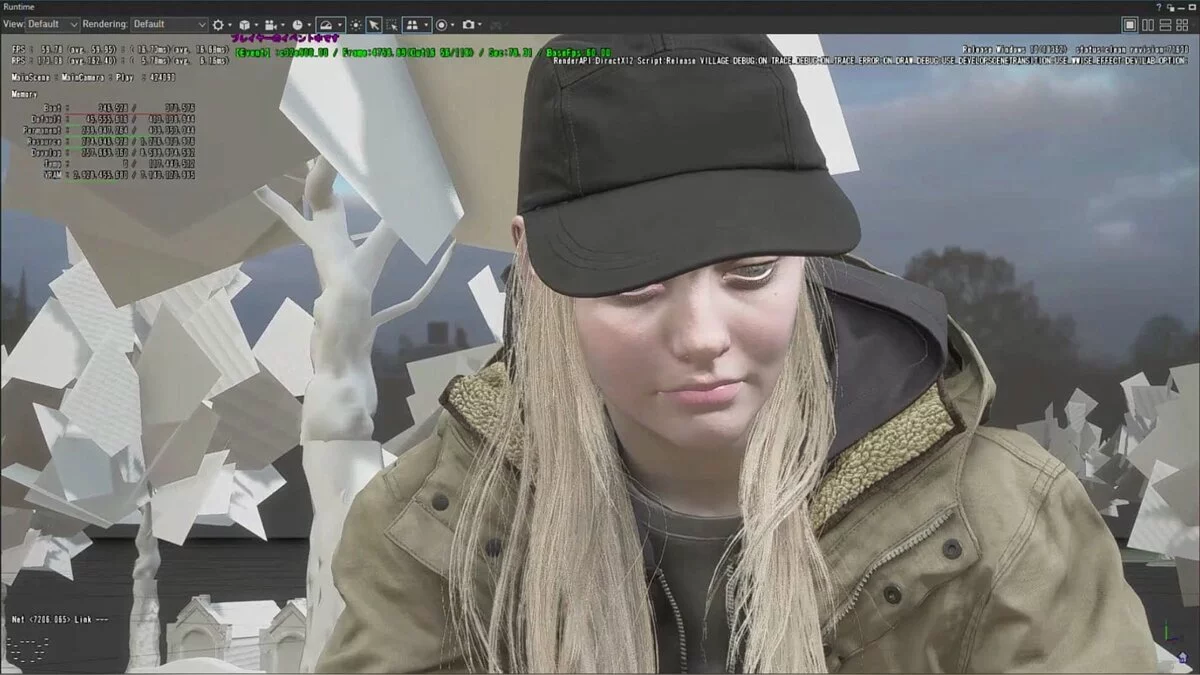Viewport: 1200px width, 675px height.
Task: Click the clock time icon
Action: click(297, 24)
